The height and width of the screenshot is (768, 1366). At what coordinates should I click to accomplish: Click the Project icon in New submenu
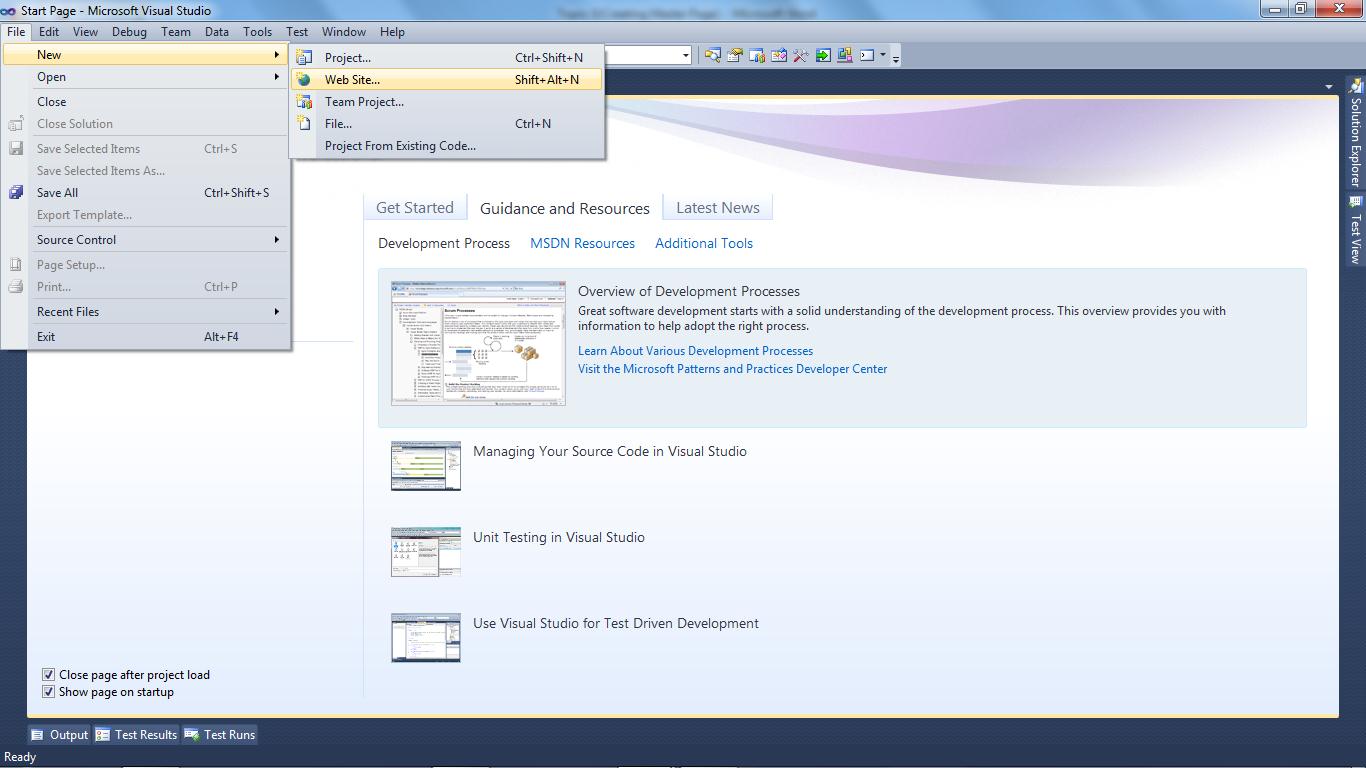click(304, 58)
